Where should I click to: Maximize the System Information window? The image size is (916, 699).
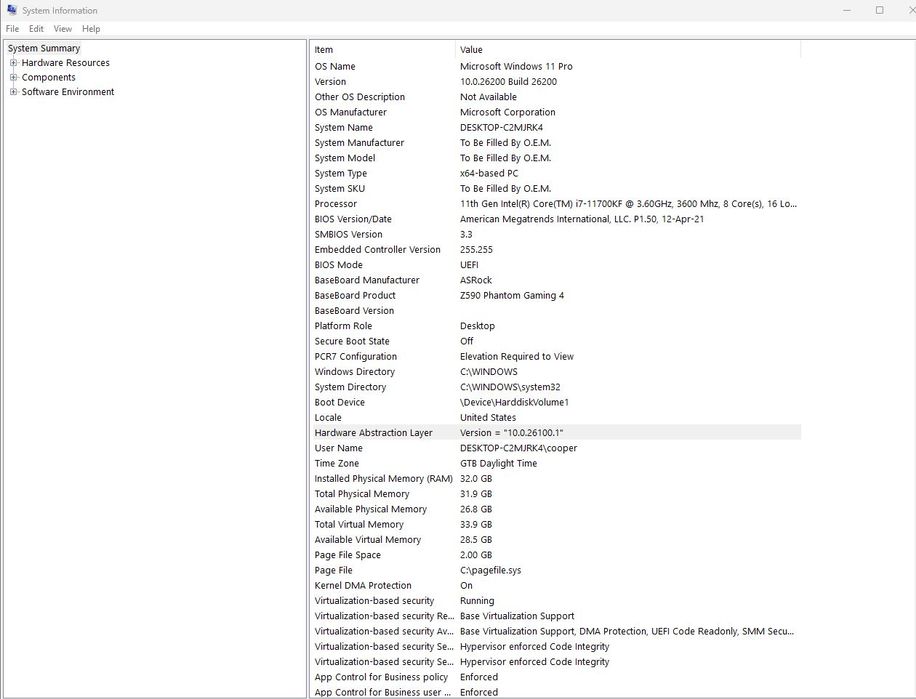[880, 10]
